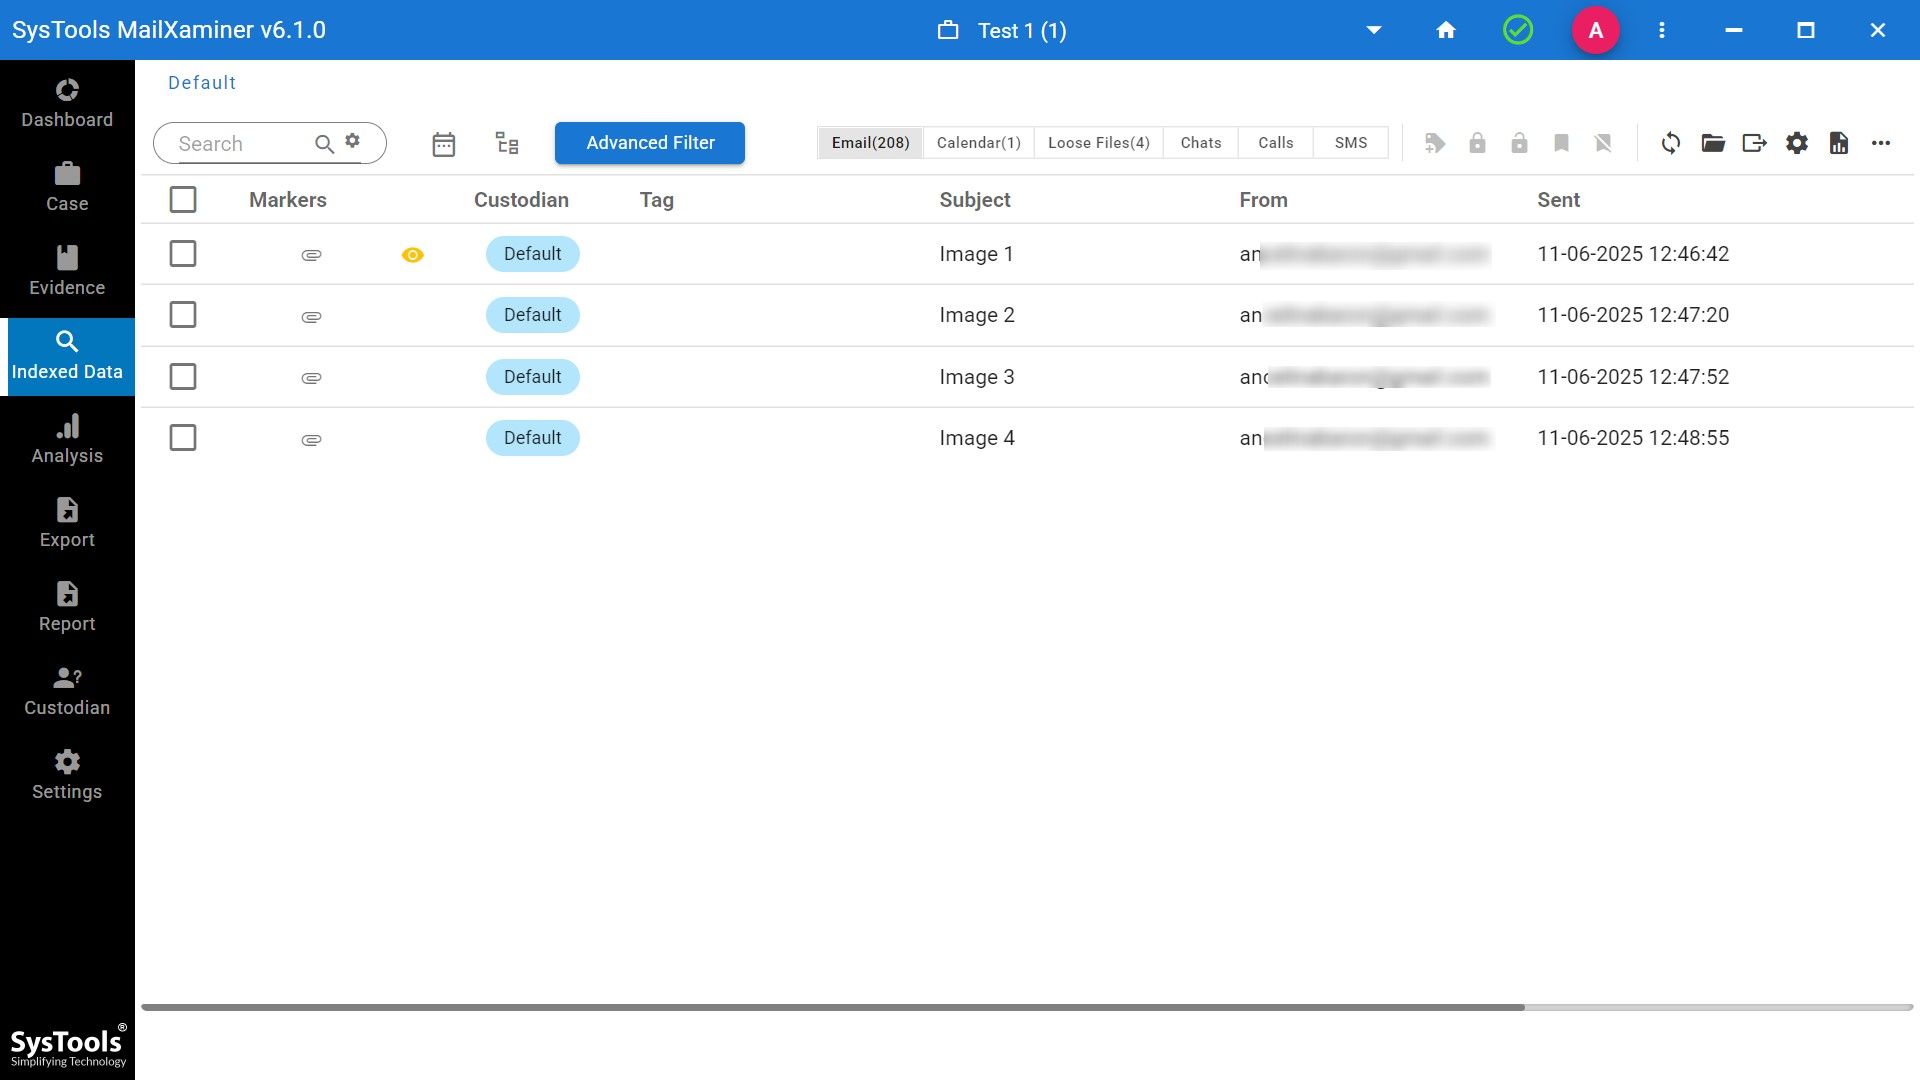The height and width of the screenshot is (1080, 1920).
Task: Check the Image 3 row checkbox
Action: point(183,377)
